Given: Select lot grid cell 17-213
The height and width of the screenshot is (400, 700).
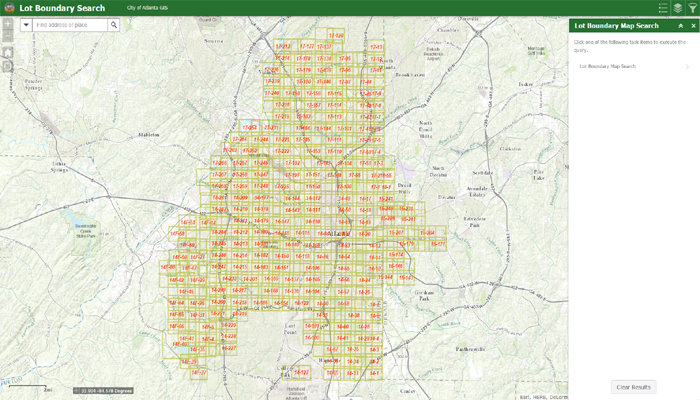Looking at the screenshot, I should pyautogui.click(x=283, y=46).
